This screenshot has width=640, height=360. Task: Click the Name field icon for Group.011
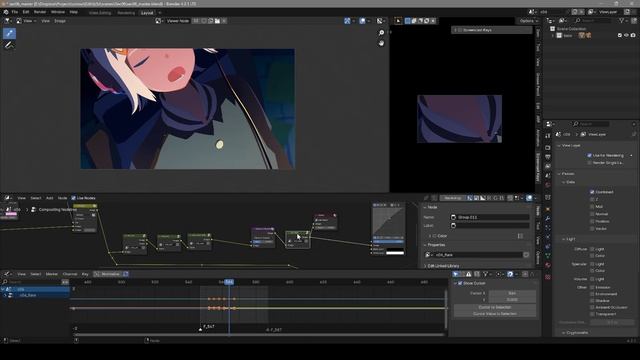(453, 217)
